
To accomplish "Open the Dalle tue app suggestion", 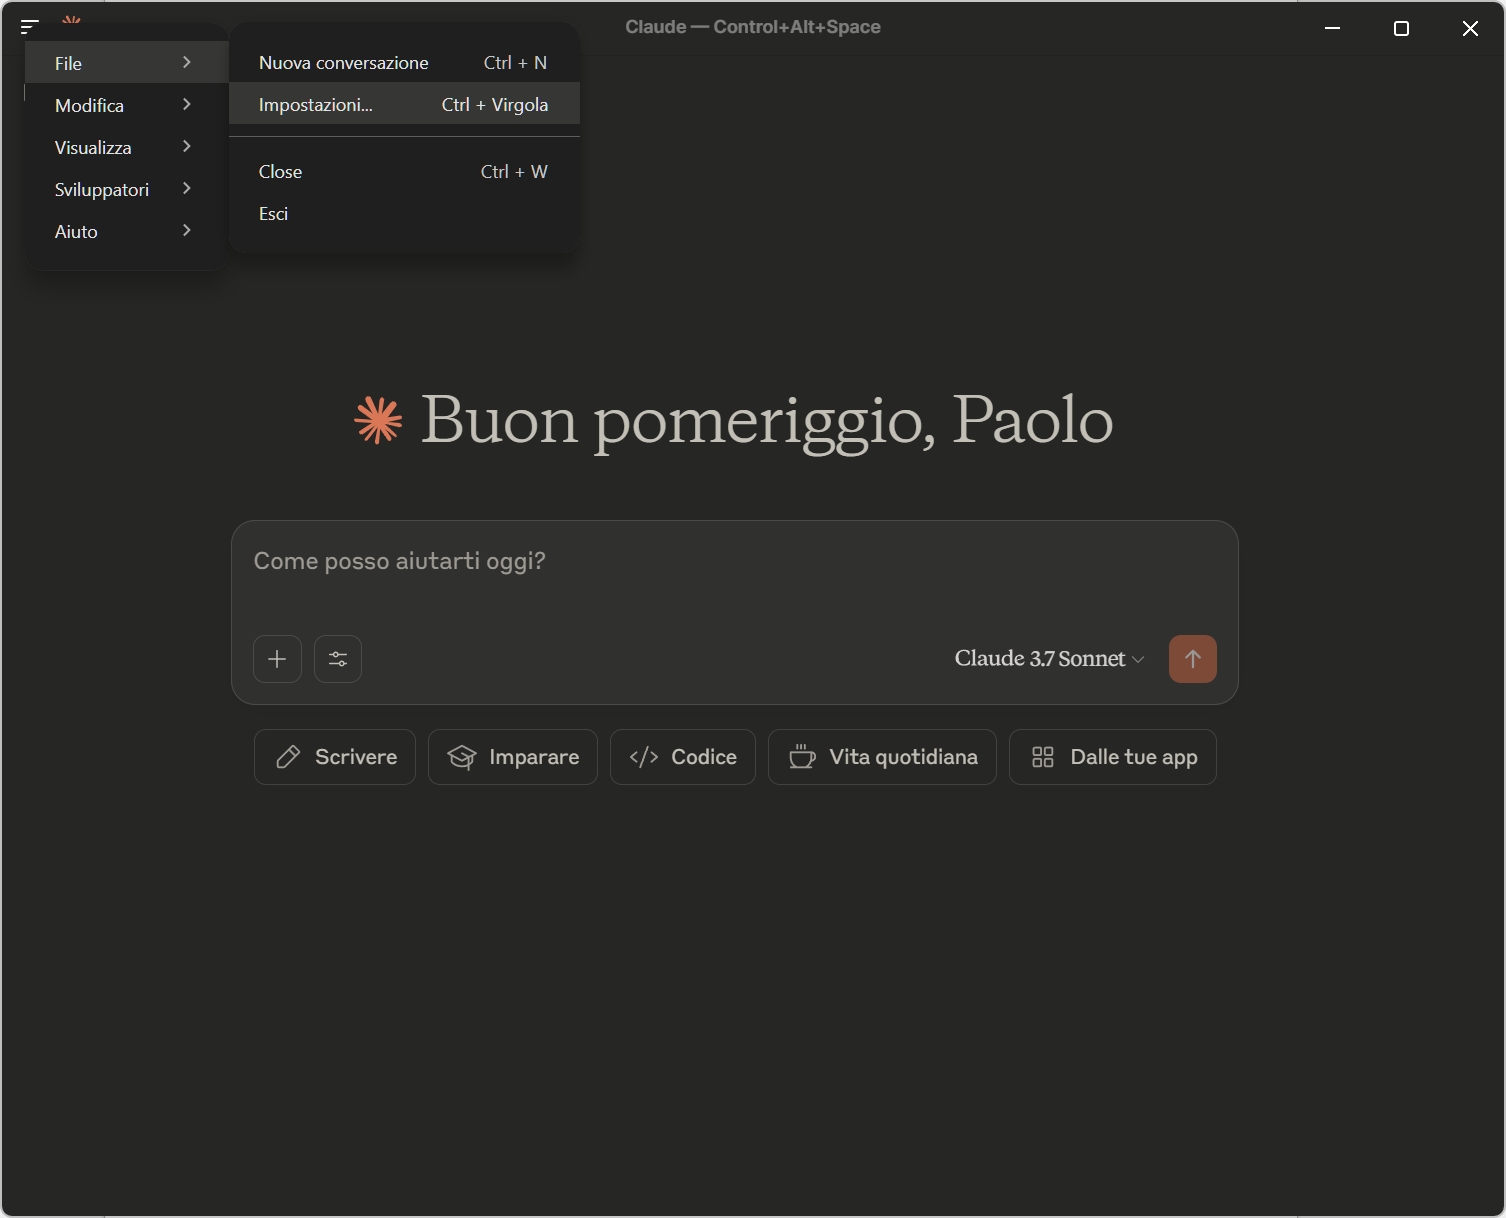I will click(1113, 757).
